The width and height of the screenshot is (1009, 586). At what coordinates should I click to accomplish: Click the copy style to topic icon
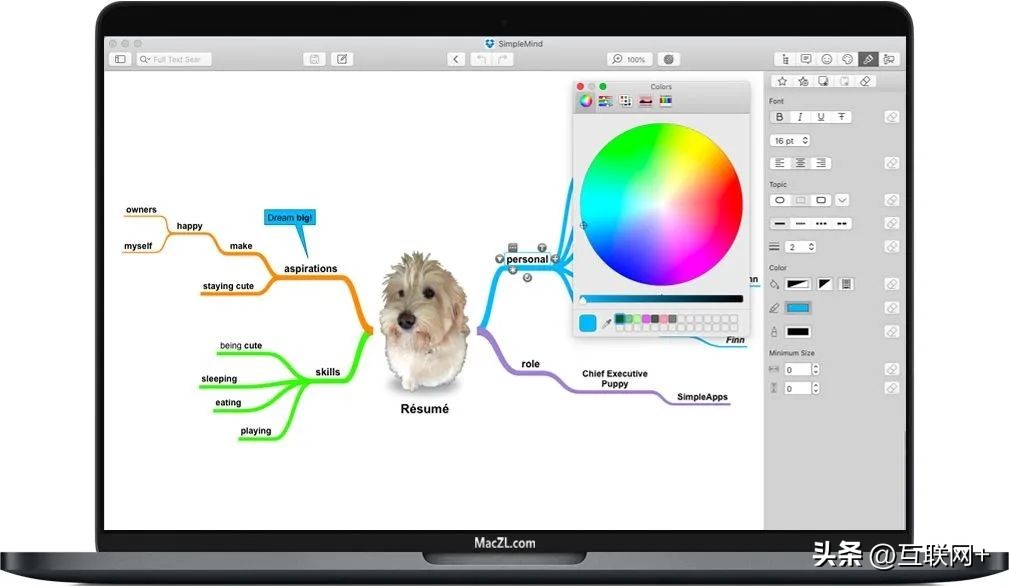pos(824,81)
